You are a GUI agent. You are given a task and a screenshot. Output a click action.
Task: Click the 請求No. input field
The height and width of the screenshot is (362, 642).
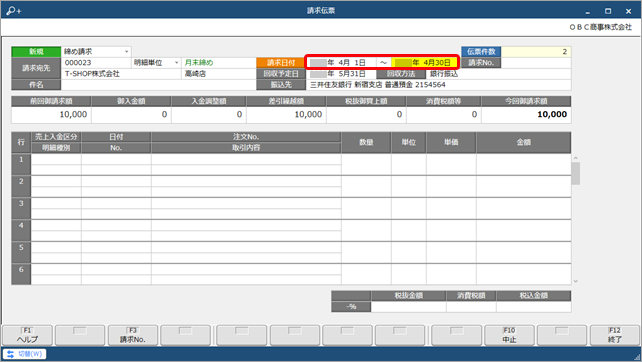tap(536, 63)
